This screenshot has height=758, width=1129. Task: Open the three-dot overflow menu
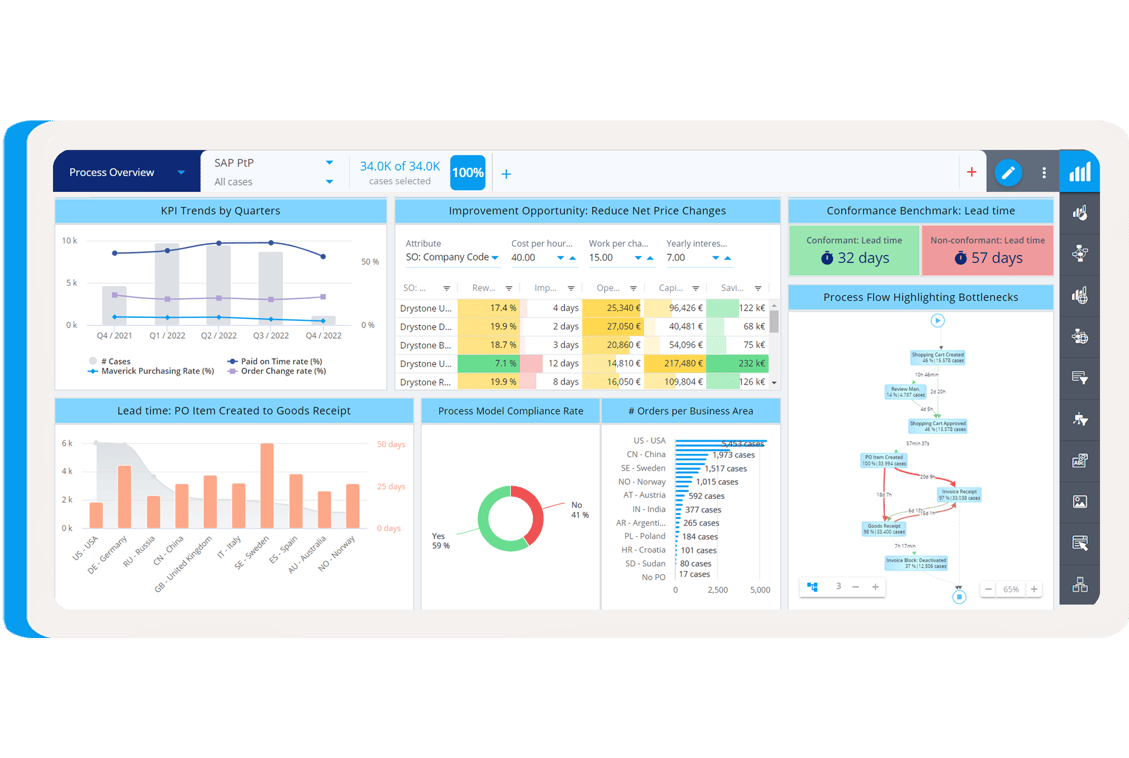(1042, 172)
